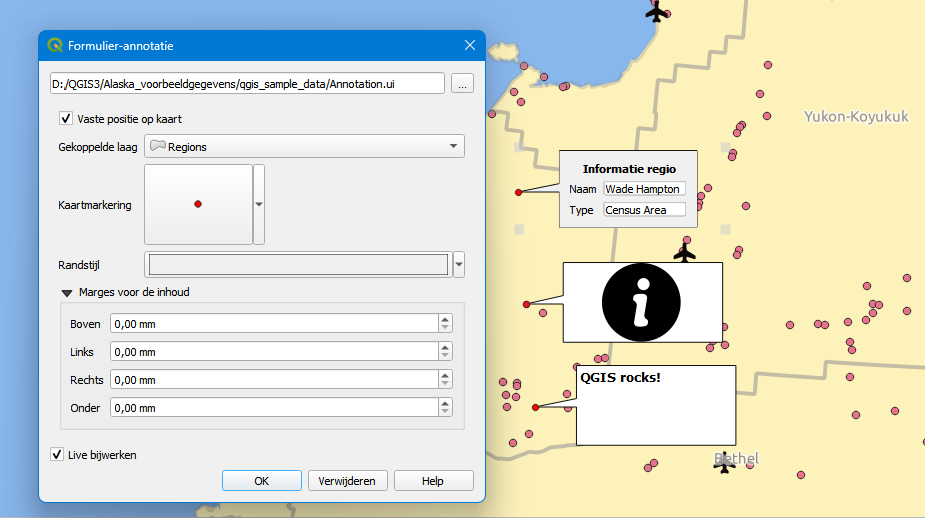The image size is (925, 518).
Task: Click red marker of QGIS rocks annotation
Action: 536,408
